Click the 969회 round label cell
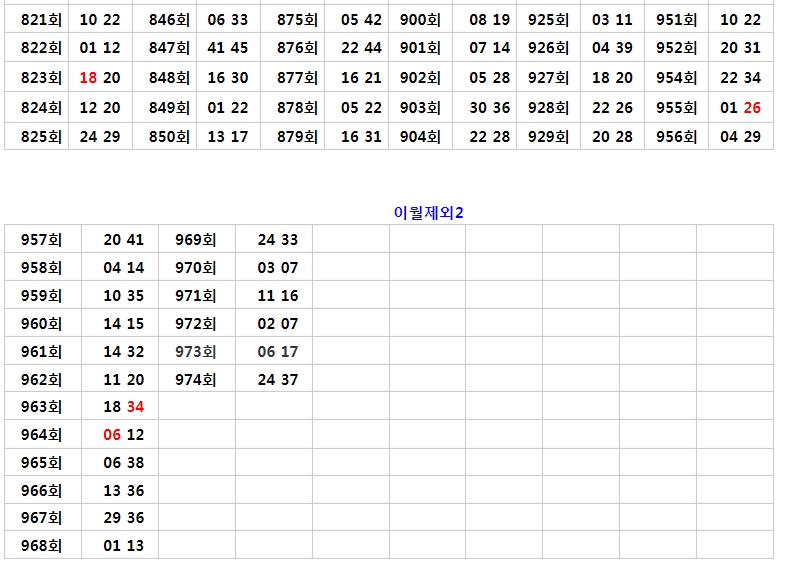Screen dimensions: 802x585 [x=195, y=239]
